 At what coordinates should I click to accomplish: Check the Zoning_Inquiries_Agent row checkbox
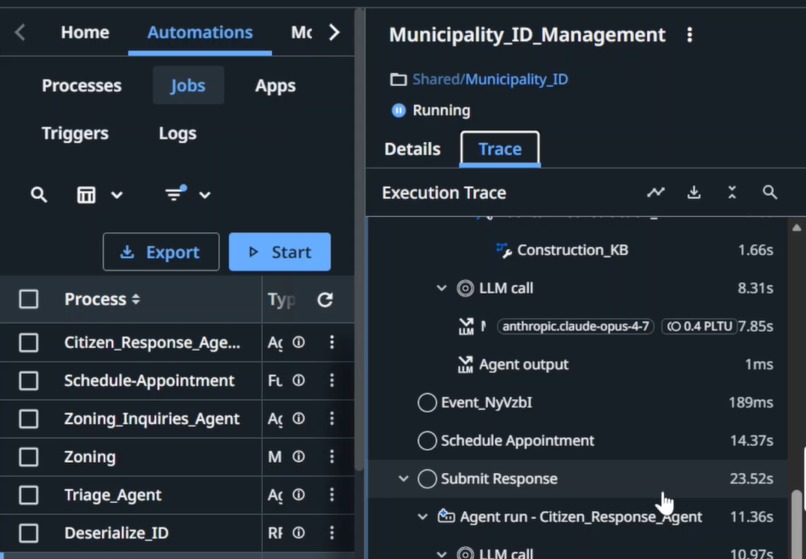click(x=28, y=419)
